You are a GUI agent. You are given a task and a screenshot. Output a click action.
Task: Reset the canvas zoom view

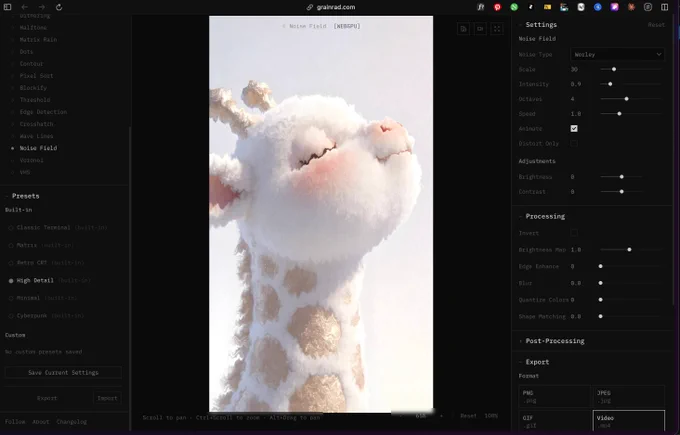click(468, 416)
